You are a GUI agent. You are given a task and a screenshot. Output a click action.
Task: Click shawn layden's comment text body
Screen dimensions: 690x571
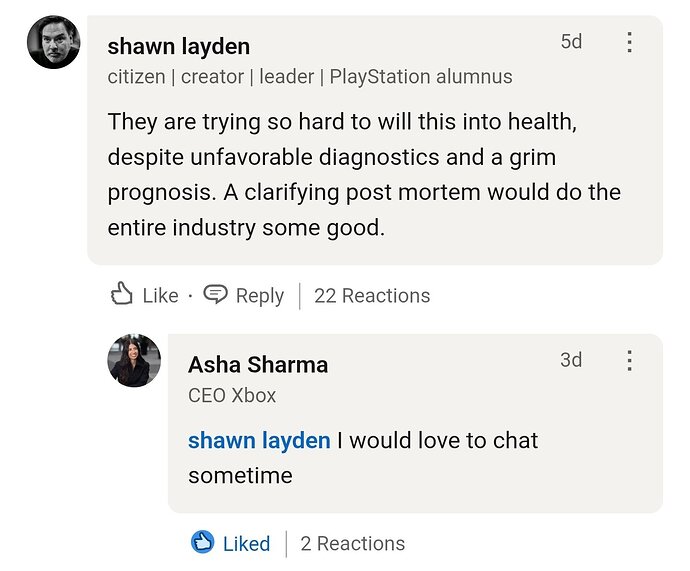click(x=364, y=175)
